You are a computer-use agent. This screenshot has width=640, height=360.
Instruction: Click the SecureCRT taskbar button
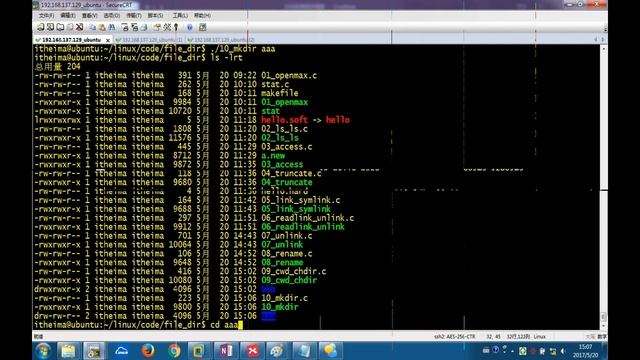coord(94,351)
